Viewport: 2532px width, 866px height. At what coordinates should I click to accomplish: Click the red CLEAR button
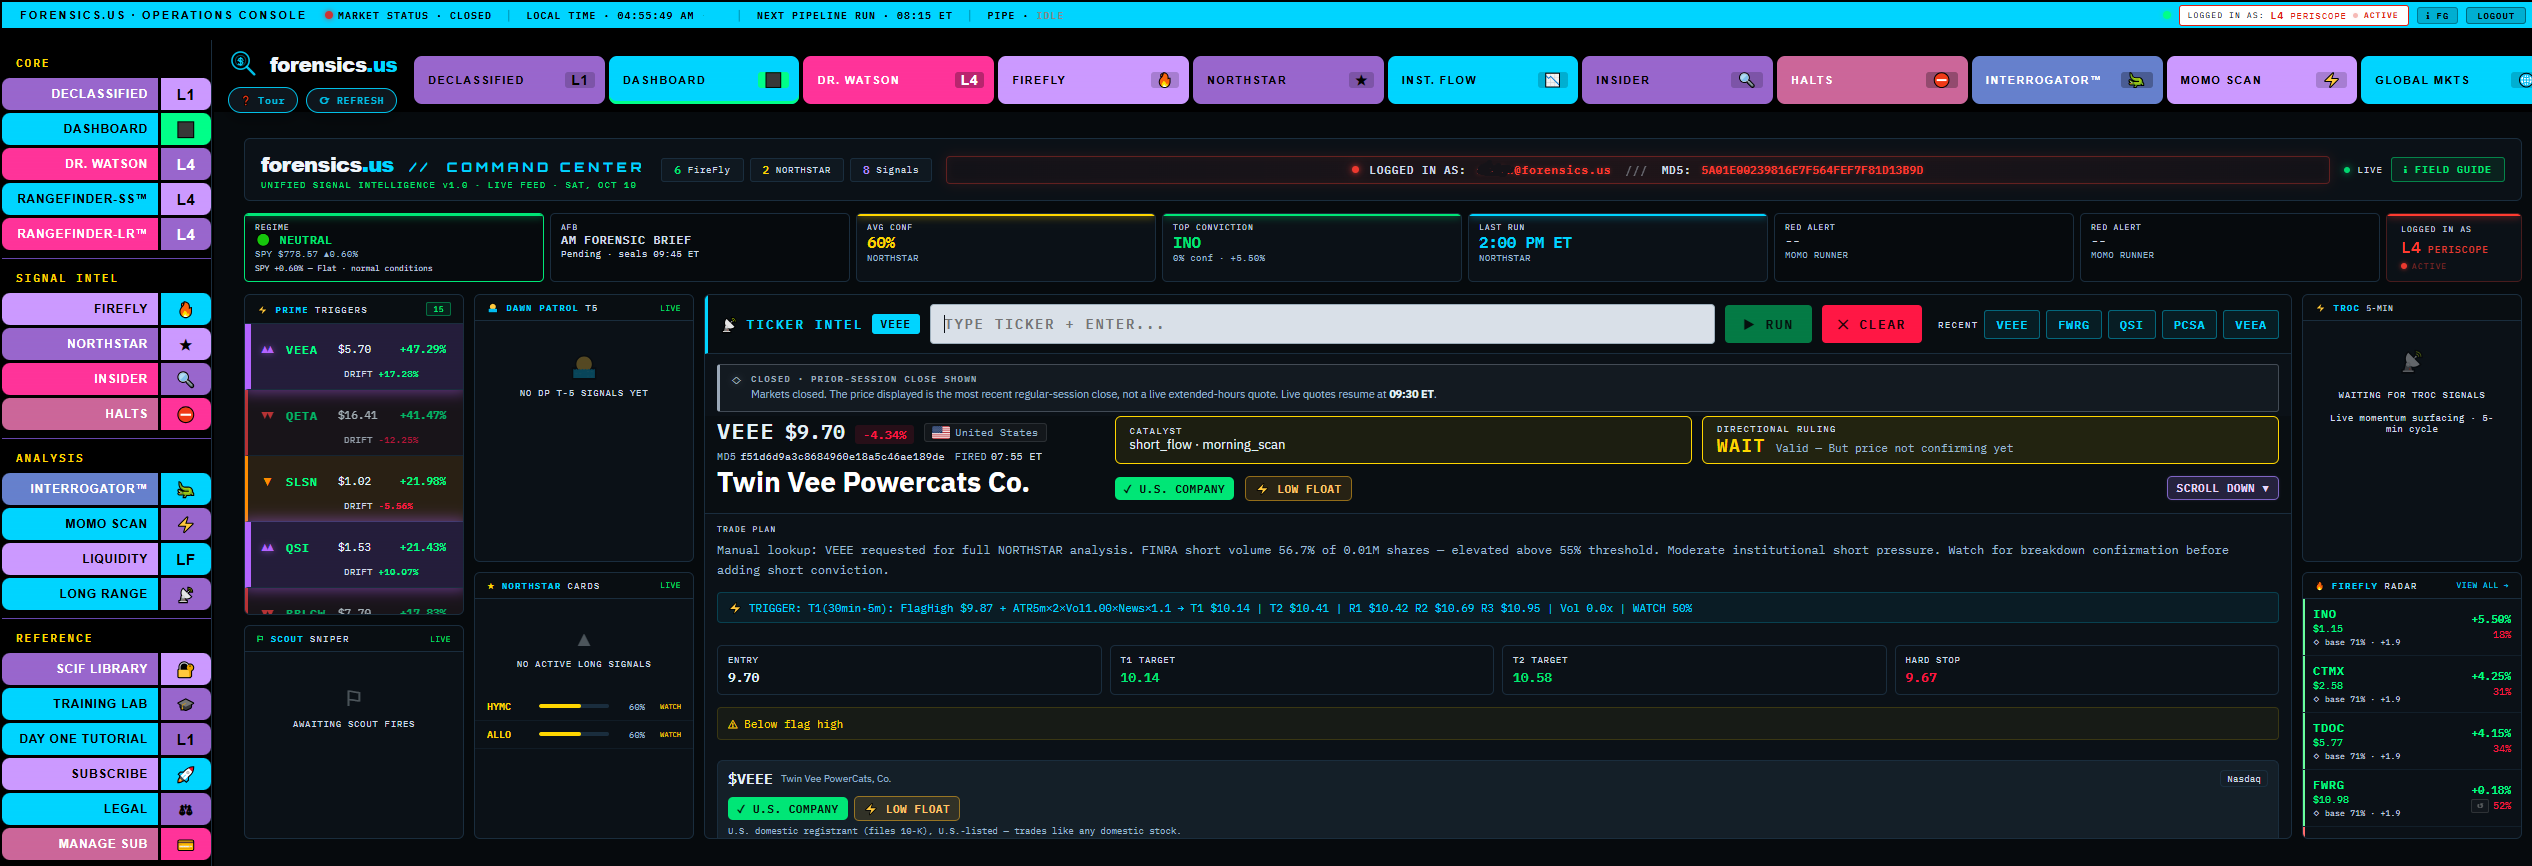pos(1871,324)
